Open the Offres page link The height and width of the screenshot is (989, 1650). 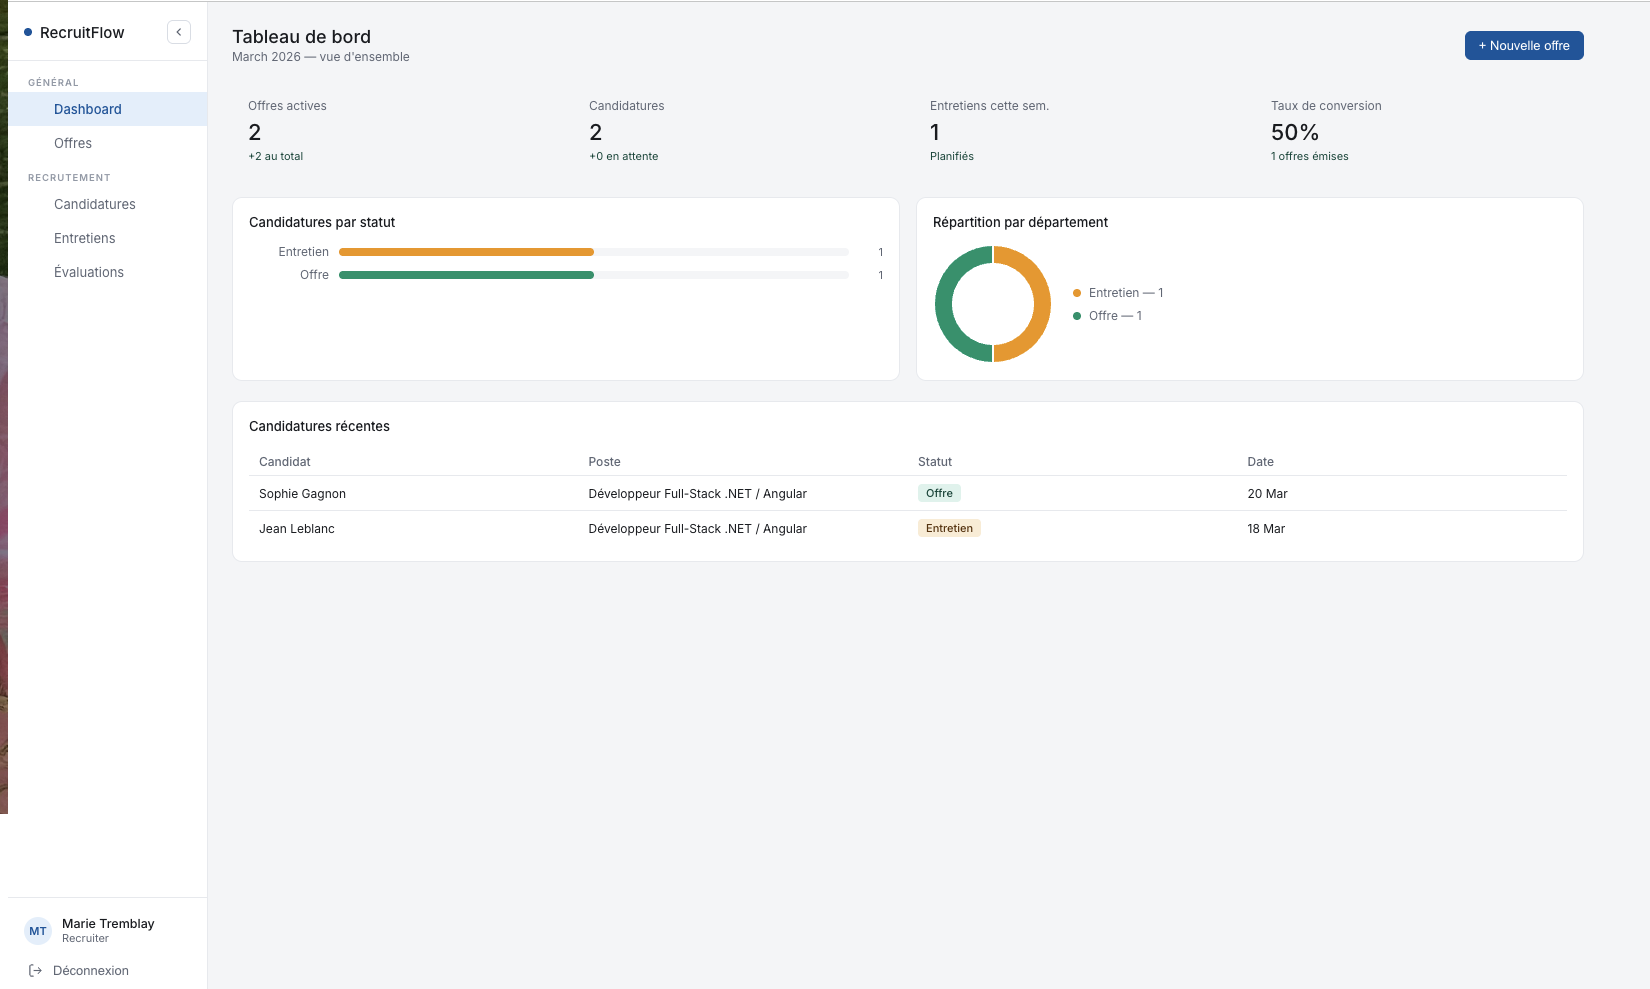point(73,143)
